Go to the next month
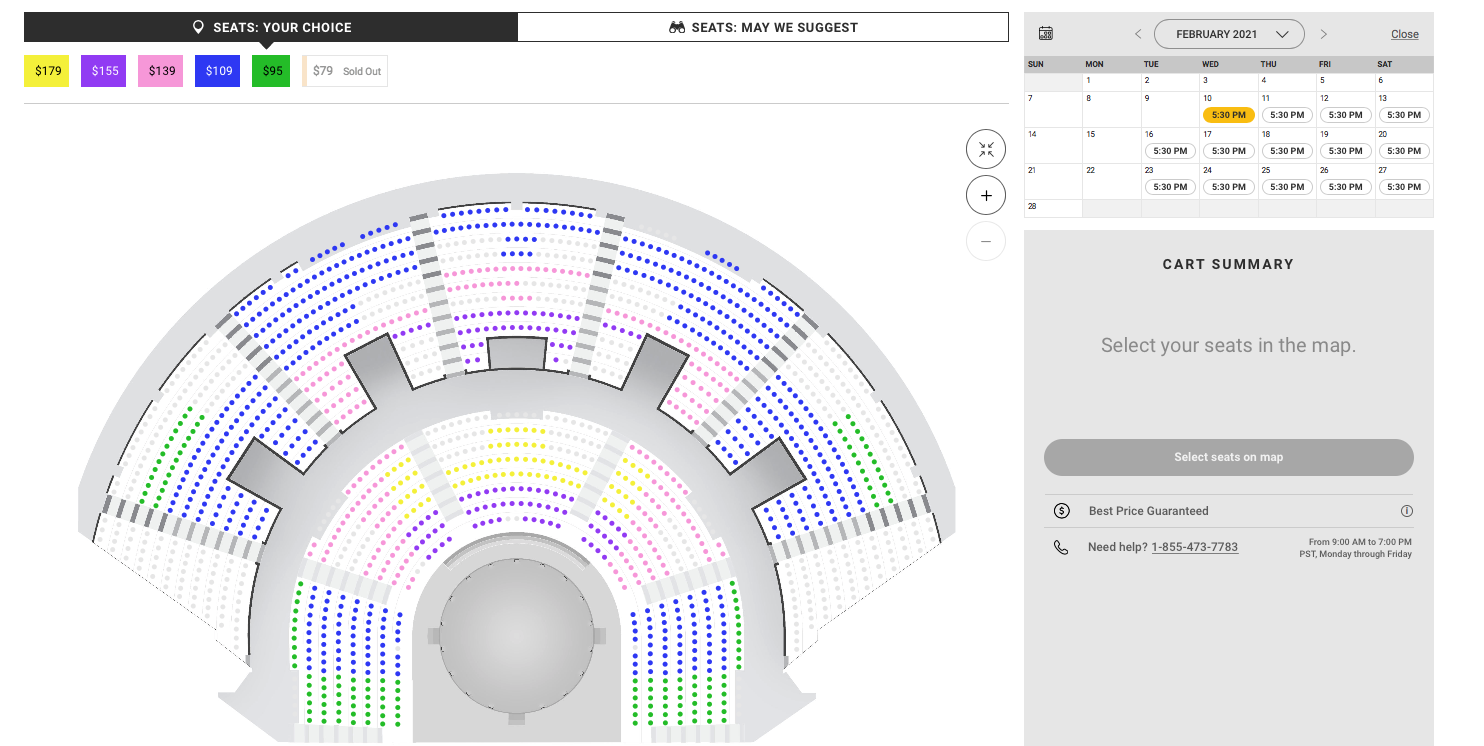 tap(1324, 34)
